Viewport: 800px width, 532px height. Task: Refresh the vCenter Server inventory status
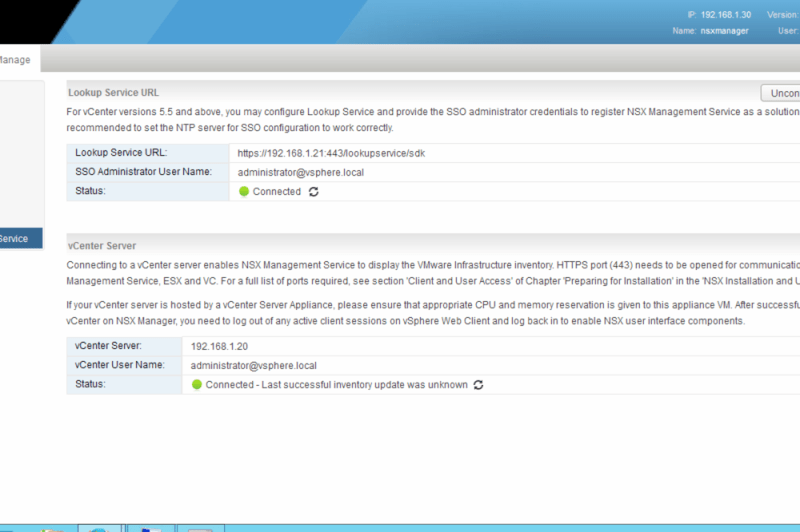(478, 384)
